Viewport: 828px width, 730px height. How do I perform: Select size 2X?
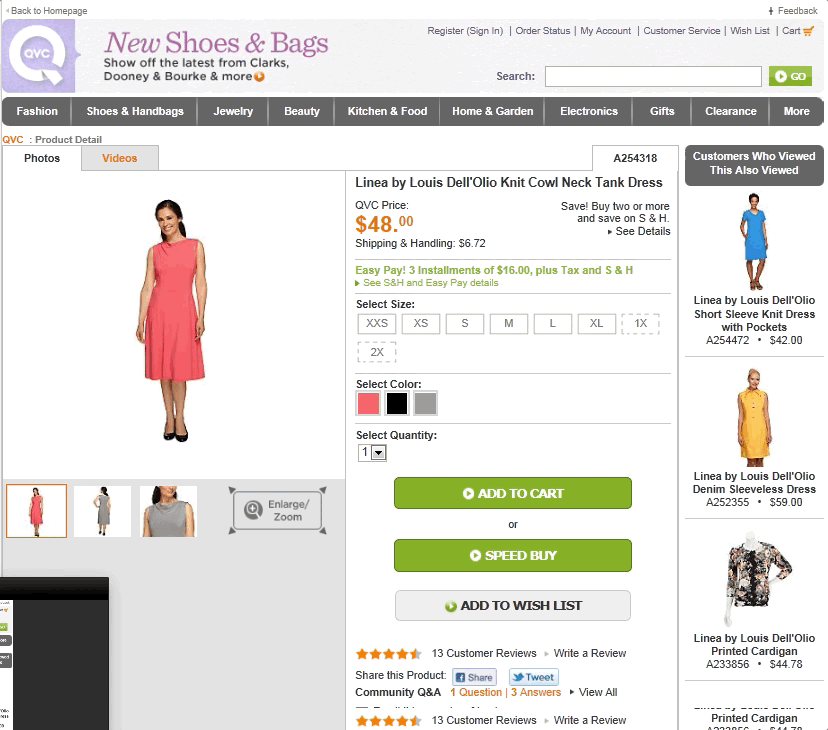point(377,352)
